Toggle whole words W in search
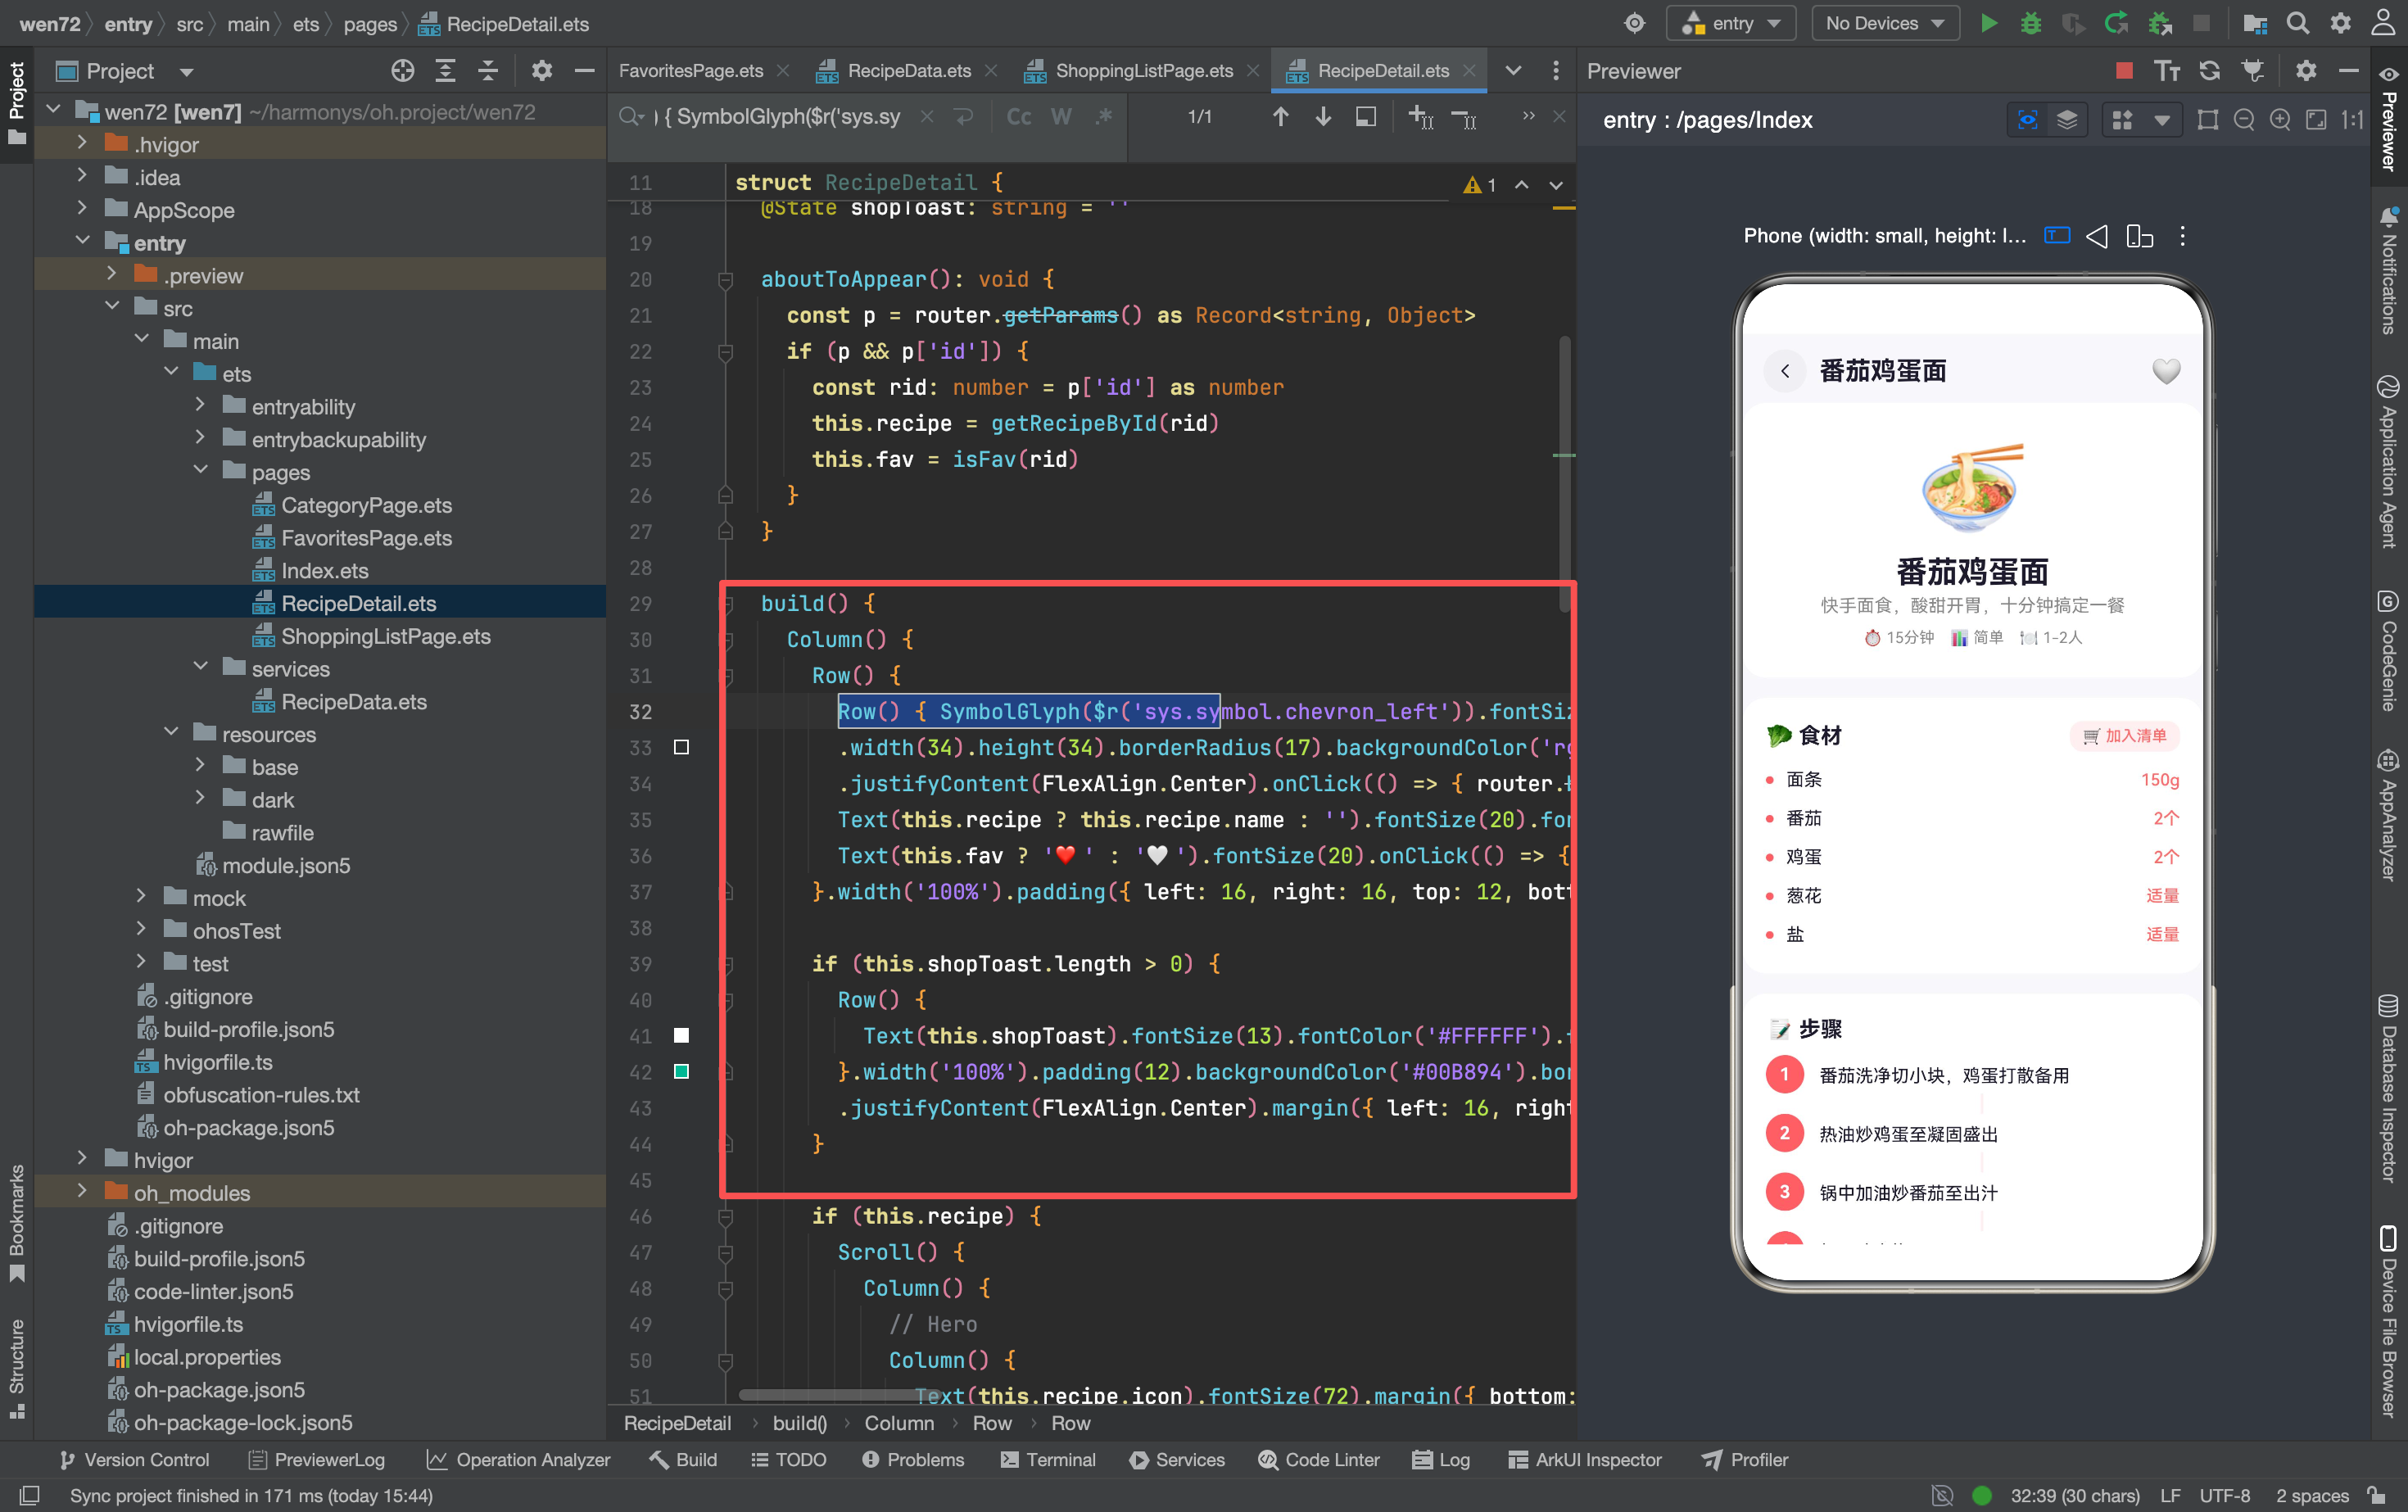Screen dimensions: 2408x1512 [x=1061, y=117]
